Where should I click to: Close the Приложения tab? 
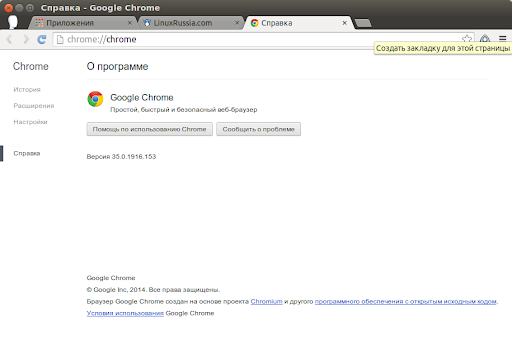coord(130,23)
